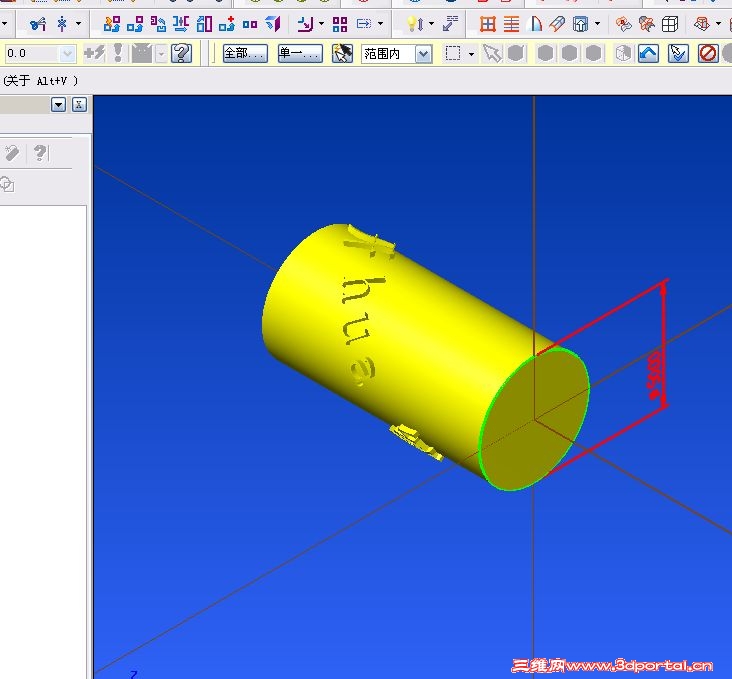Click the red circle-slash cancel button
The height and width of the screenshot is (679, 732).
(x=708, y=54)
